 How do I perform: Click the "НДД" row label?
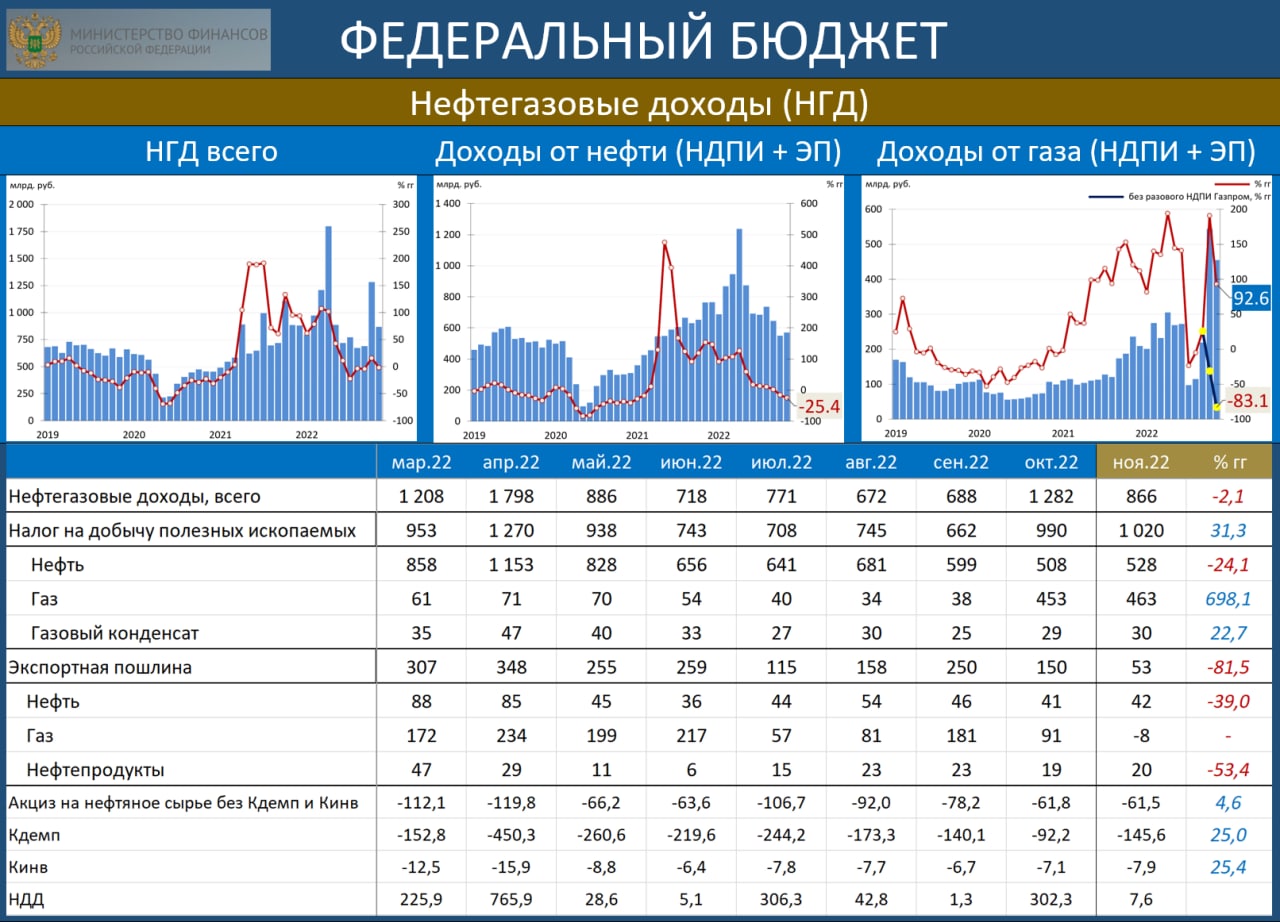(27, 901)
